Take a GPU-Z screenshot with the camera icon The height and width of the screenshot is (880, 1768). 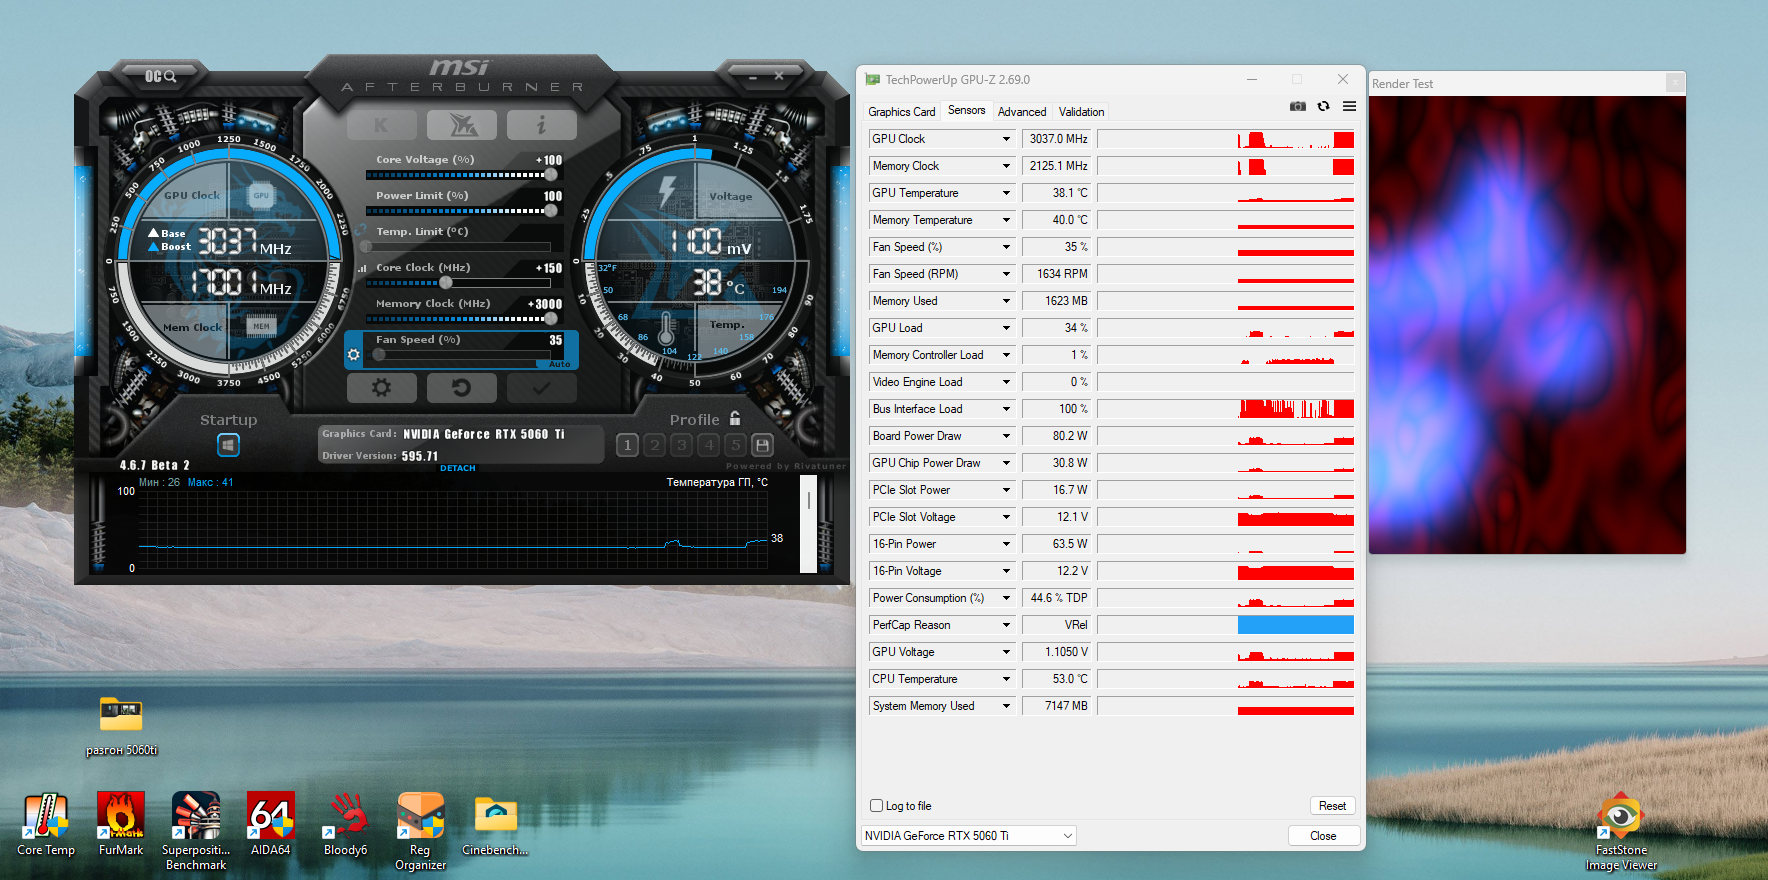(1298, 106)
